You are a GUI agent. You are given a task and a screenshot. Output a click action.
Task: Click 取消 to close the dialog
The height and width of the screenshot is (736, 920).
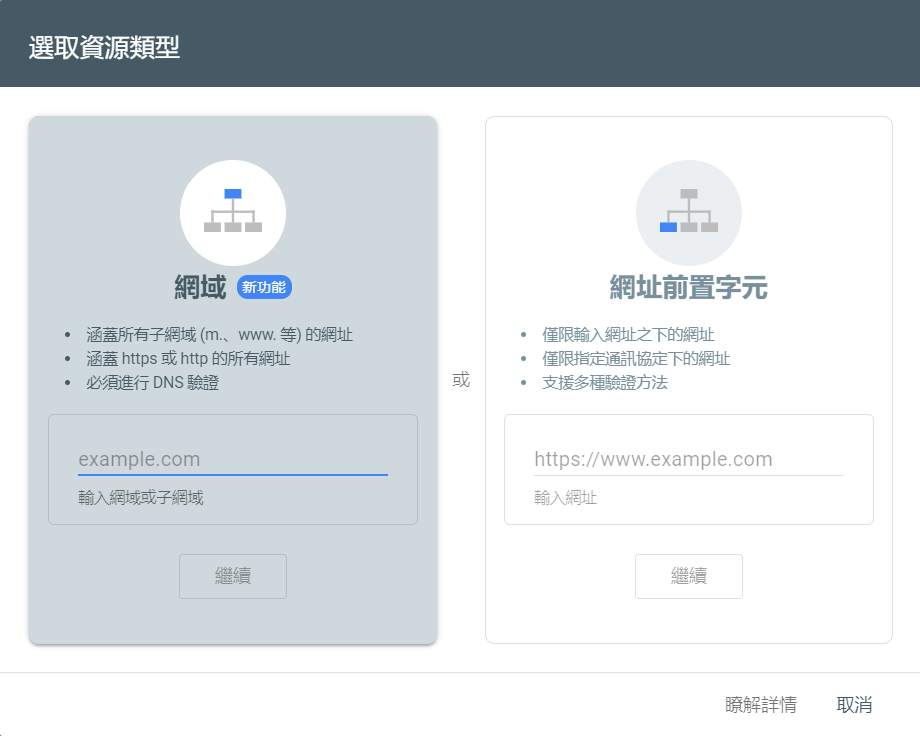pos(854,704)
